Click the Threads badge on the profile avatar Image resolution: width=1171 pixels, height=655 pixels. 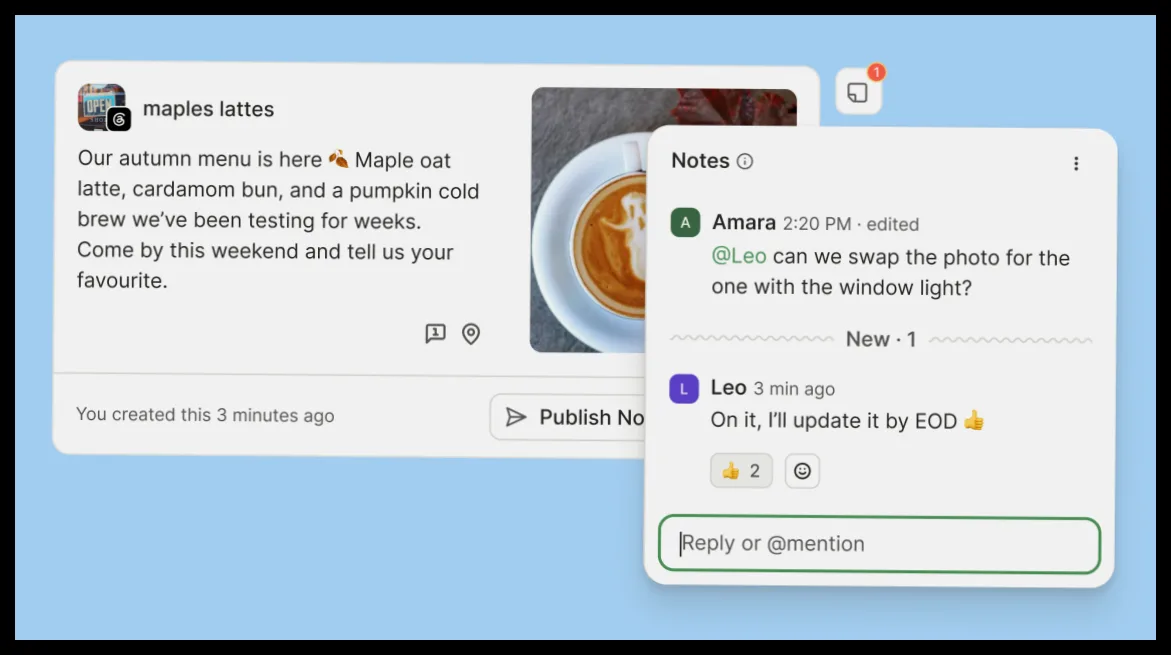(119, 119)
